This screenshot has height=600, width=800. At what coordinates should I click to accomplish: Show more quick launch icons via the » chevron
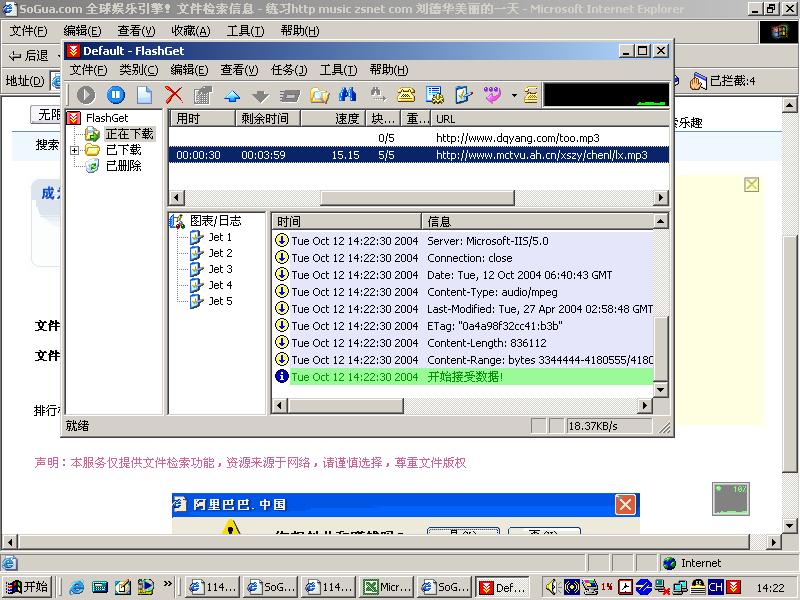167,584
